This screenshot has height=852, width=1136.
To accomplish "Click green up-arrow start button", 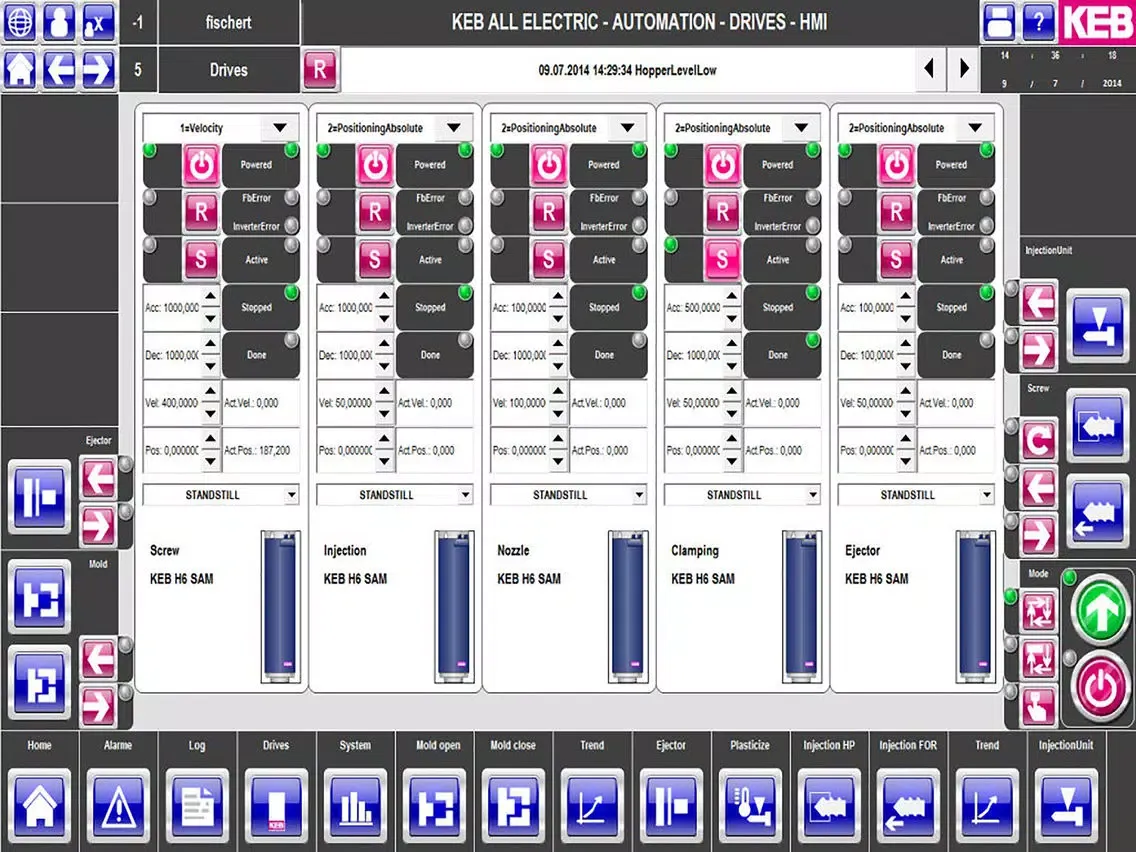I will point(1100,609).
